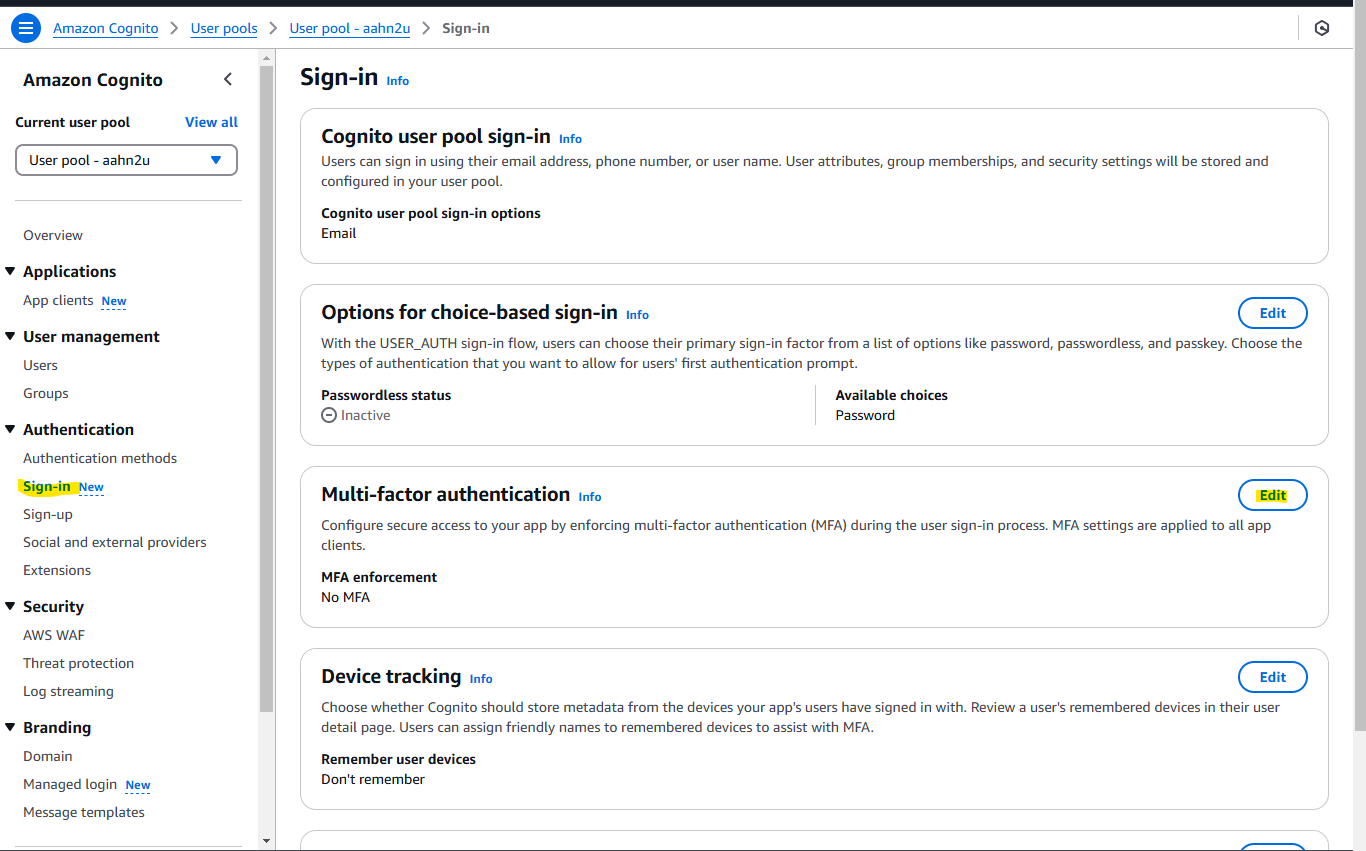Viewport: 1366px width, 851px height.
Task: Open Info for Cognito user pool sign-in
Action: click(570, 139)
